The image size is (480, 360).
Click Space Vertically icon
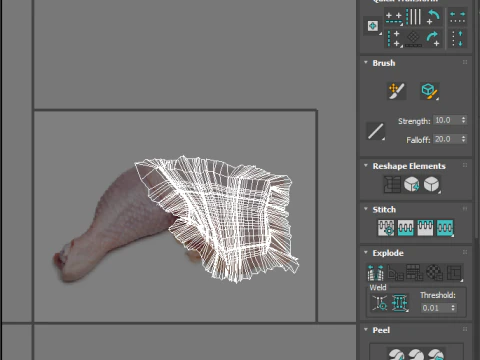(457, 39)
